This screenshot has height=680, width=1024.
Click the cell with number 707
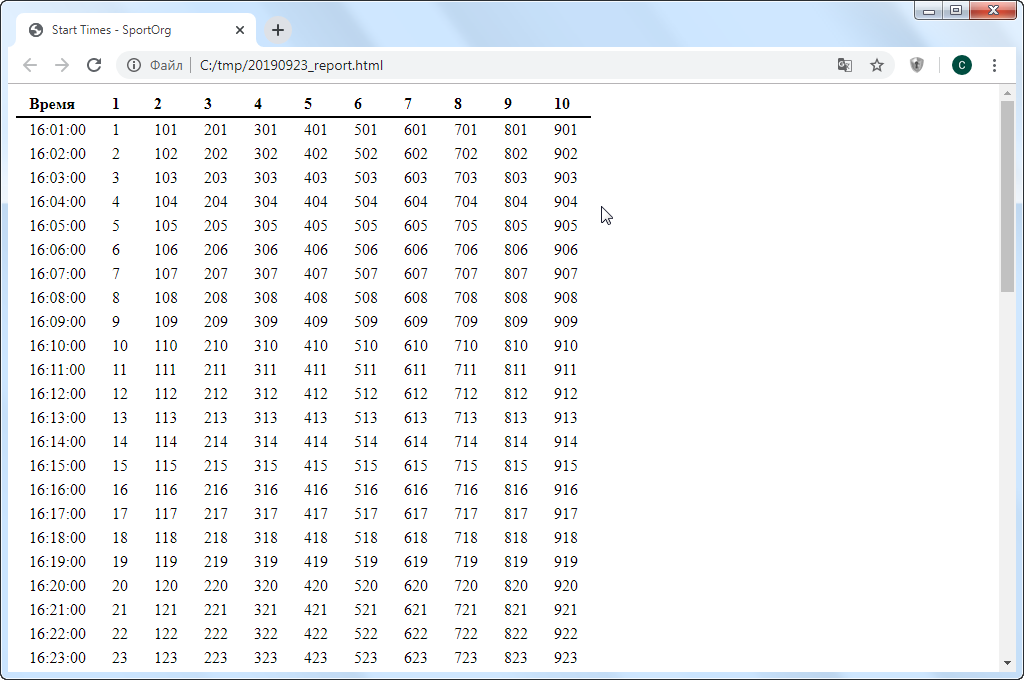466,274
